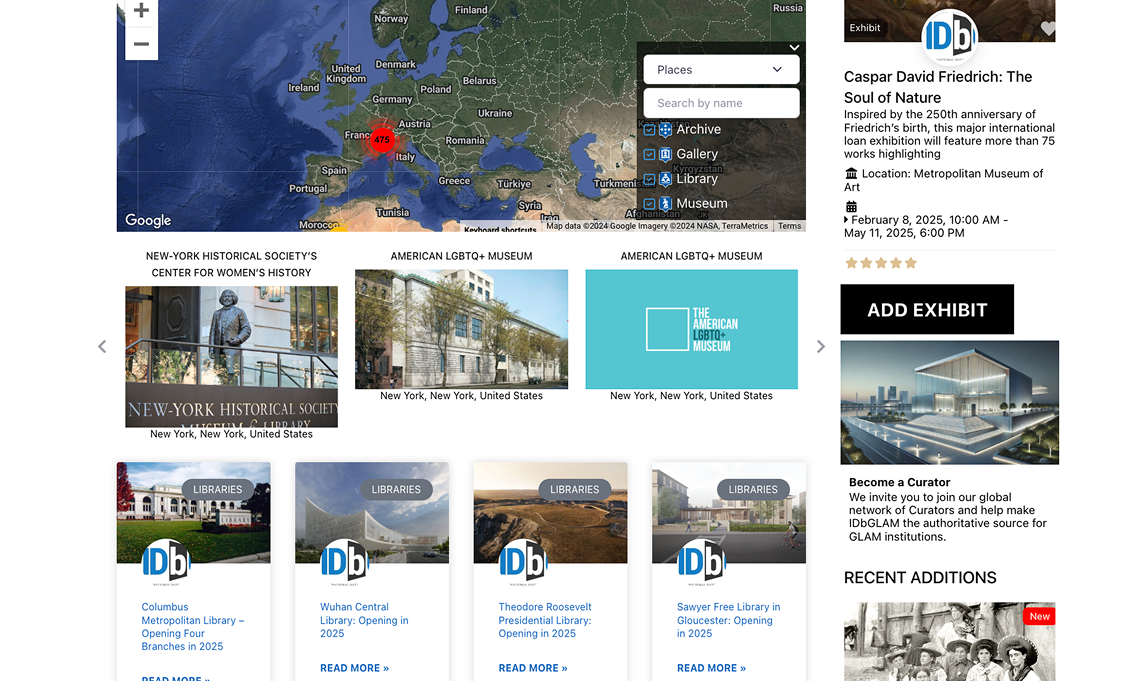This screenshot has width=1131, height=681.
Task: Open the Places dropdown
Action: click(x=721, y=70)
